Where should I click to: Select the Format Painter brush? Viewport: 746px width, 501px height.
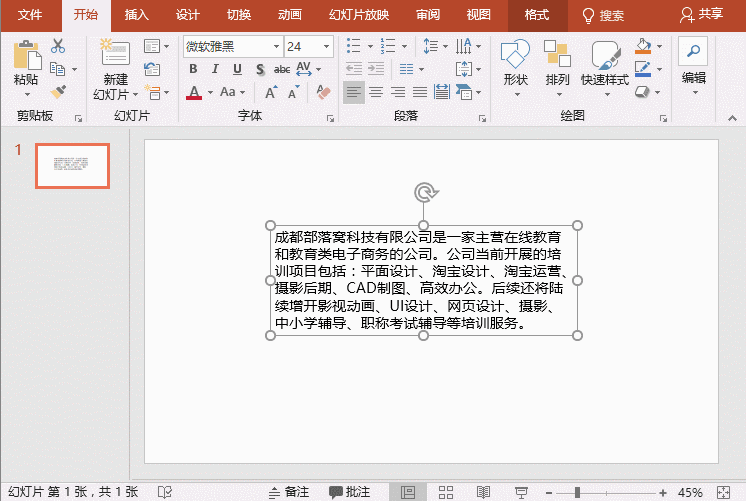click(58, 91)
